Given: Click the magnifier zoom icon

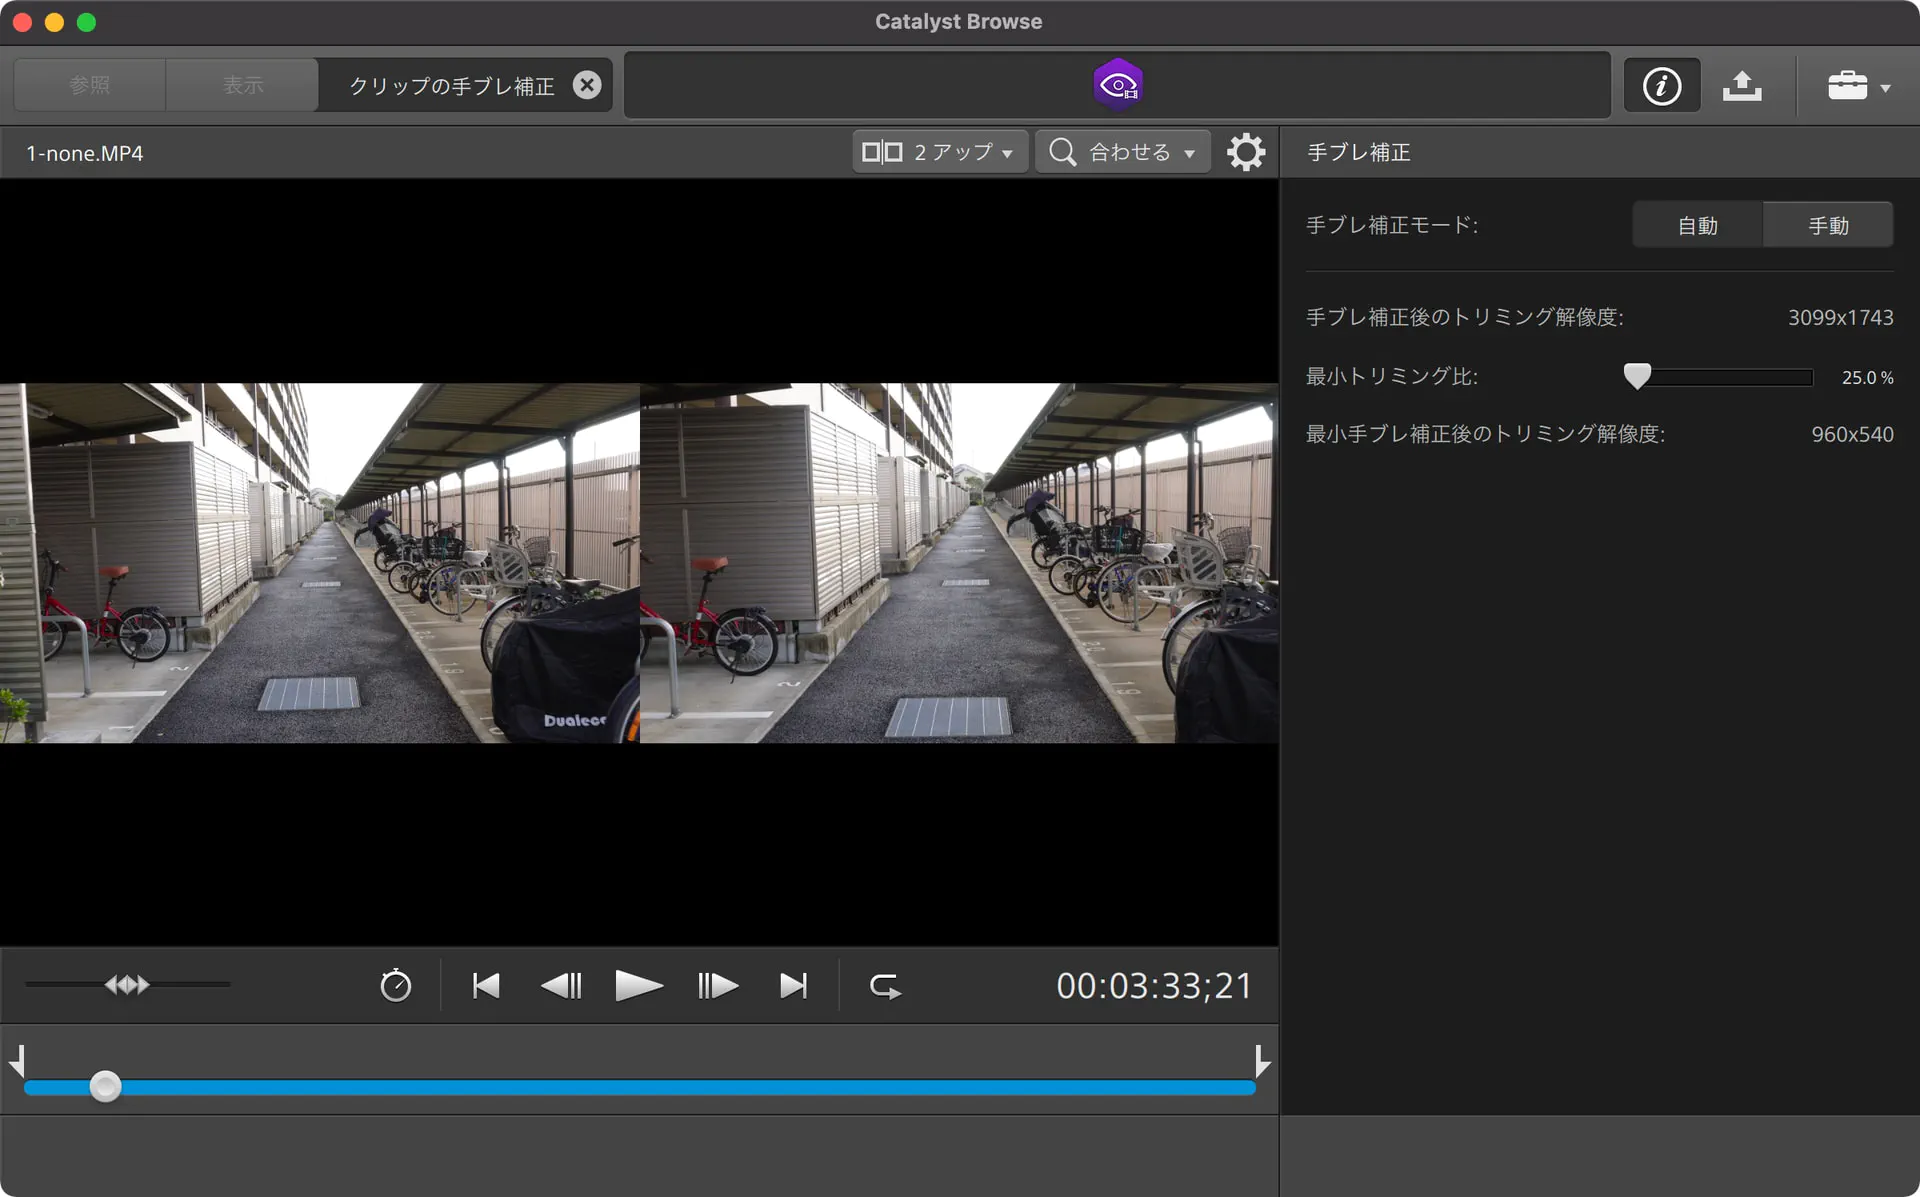Looking at the screenshot, I should tap(1062, 151).
